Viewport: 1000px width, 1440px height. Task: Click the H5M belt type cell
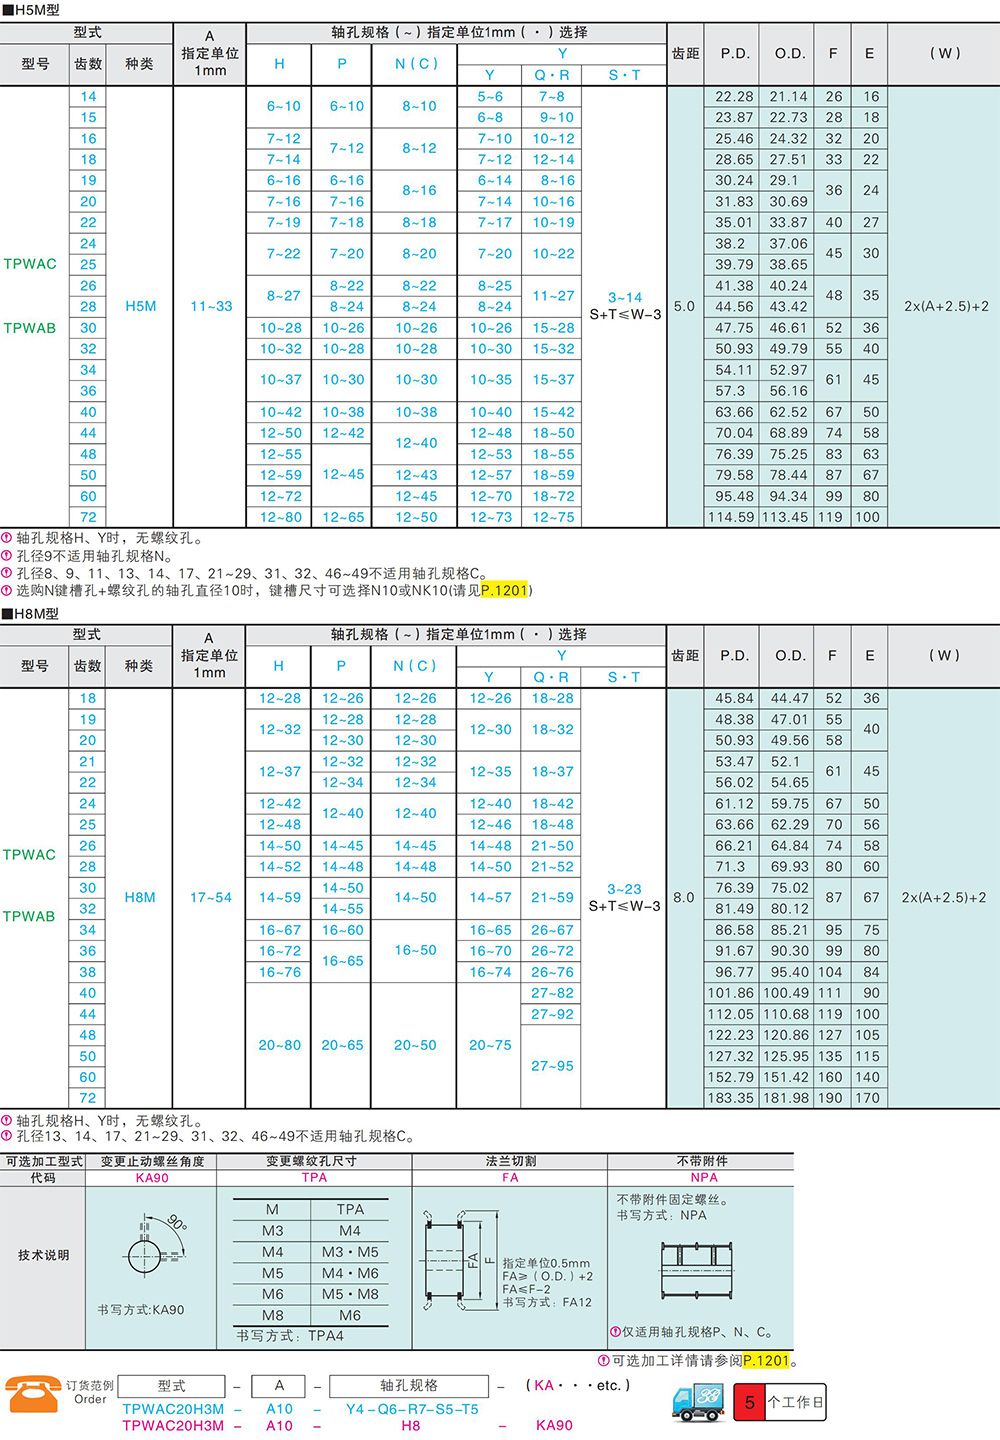(x=140, y=306)
